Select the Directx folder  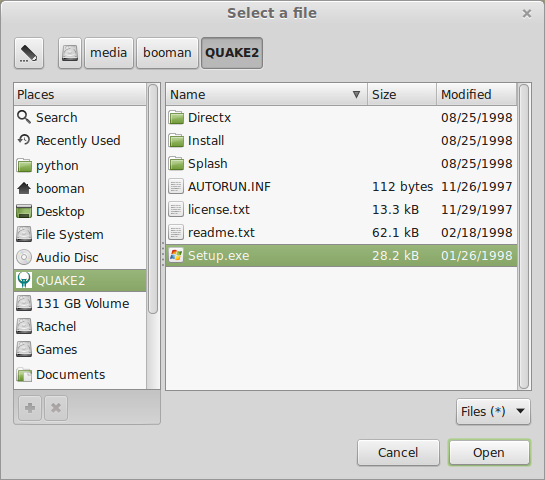tap(342, 117)
